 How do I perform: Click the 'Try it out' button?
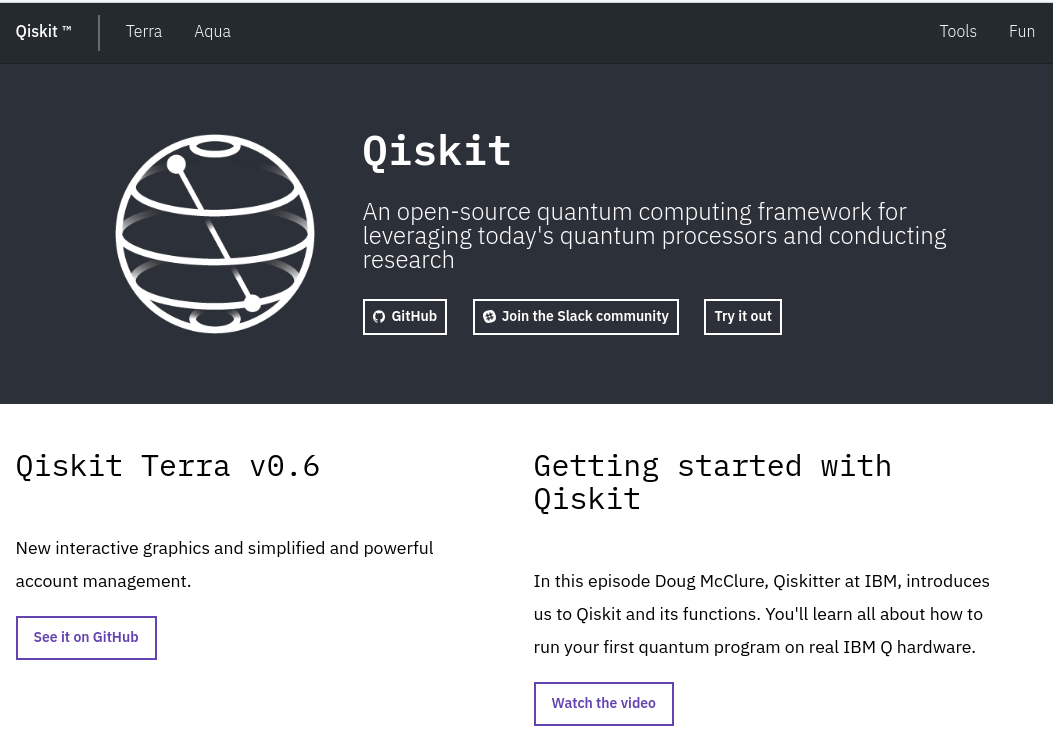pyautogui.click(x=743, y=316)
